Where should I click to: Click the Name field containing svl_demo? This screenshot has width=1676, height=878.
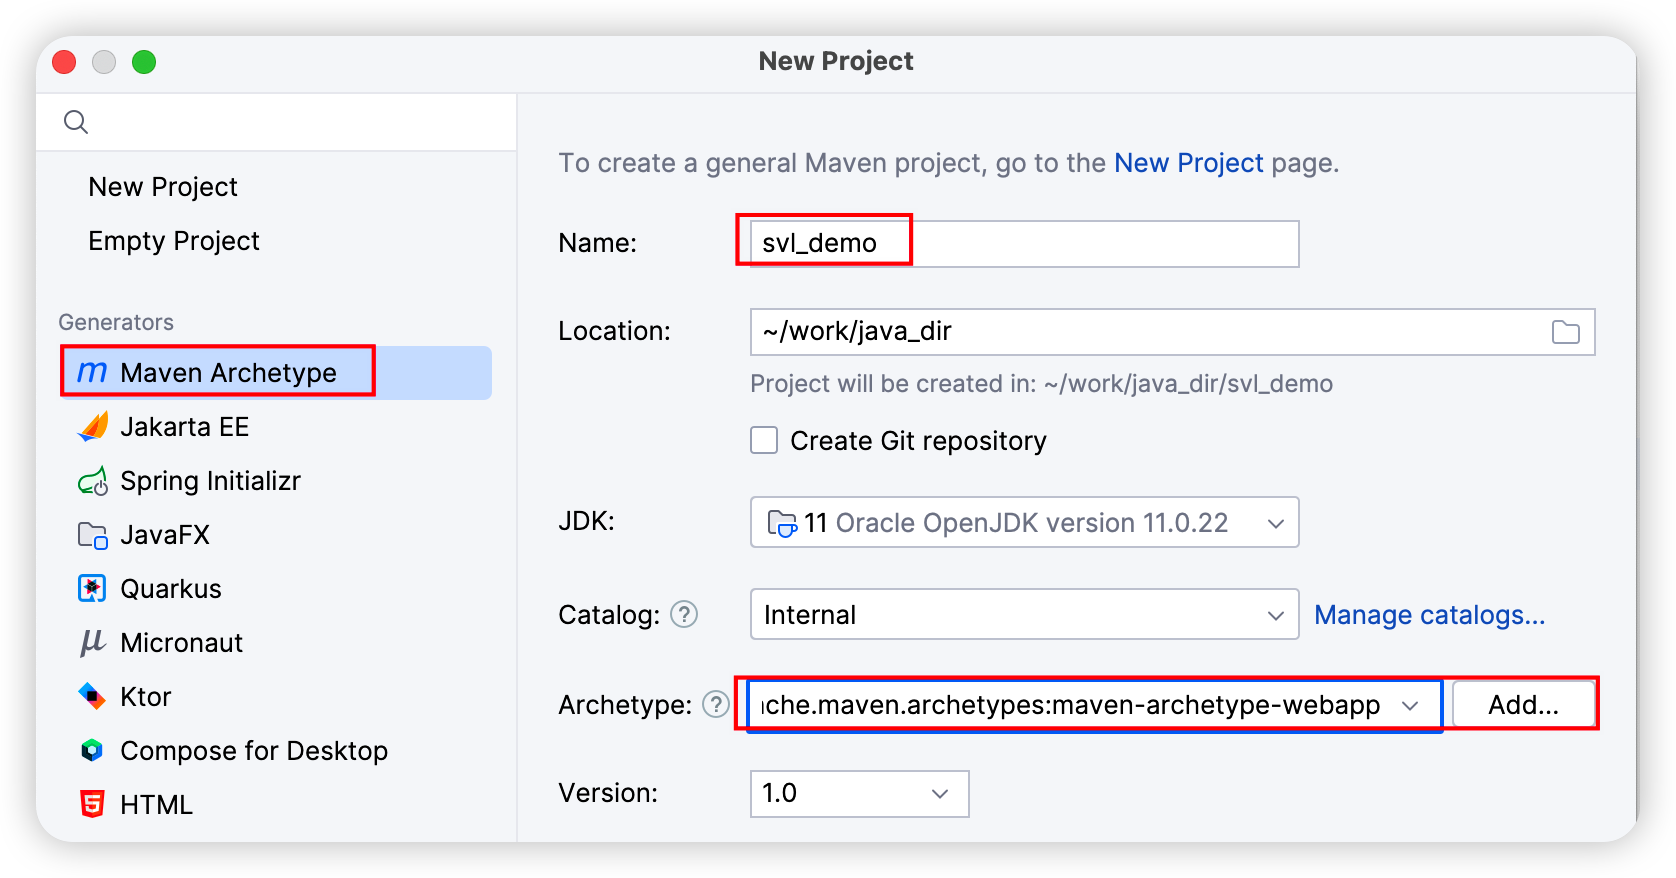pos(1024,244)
